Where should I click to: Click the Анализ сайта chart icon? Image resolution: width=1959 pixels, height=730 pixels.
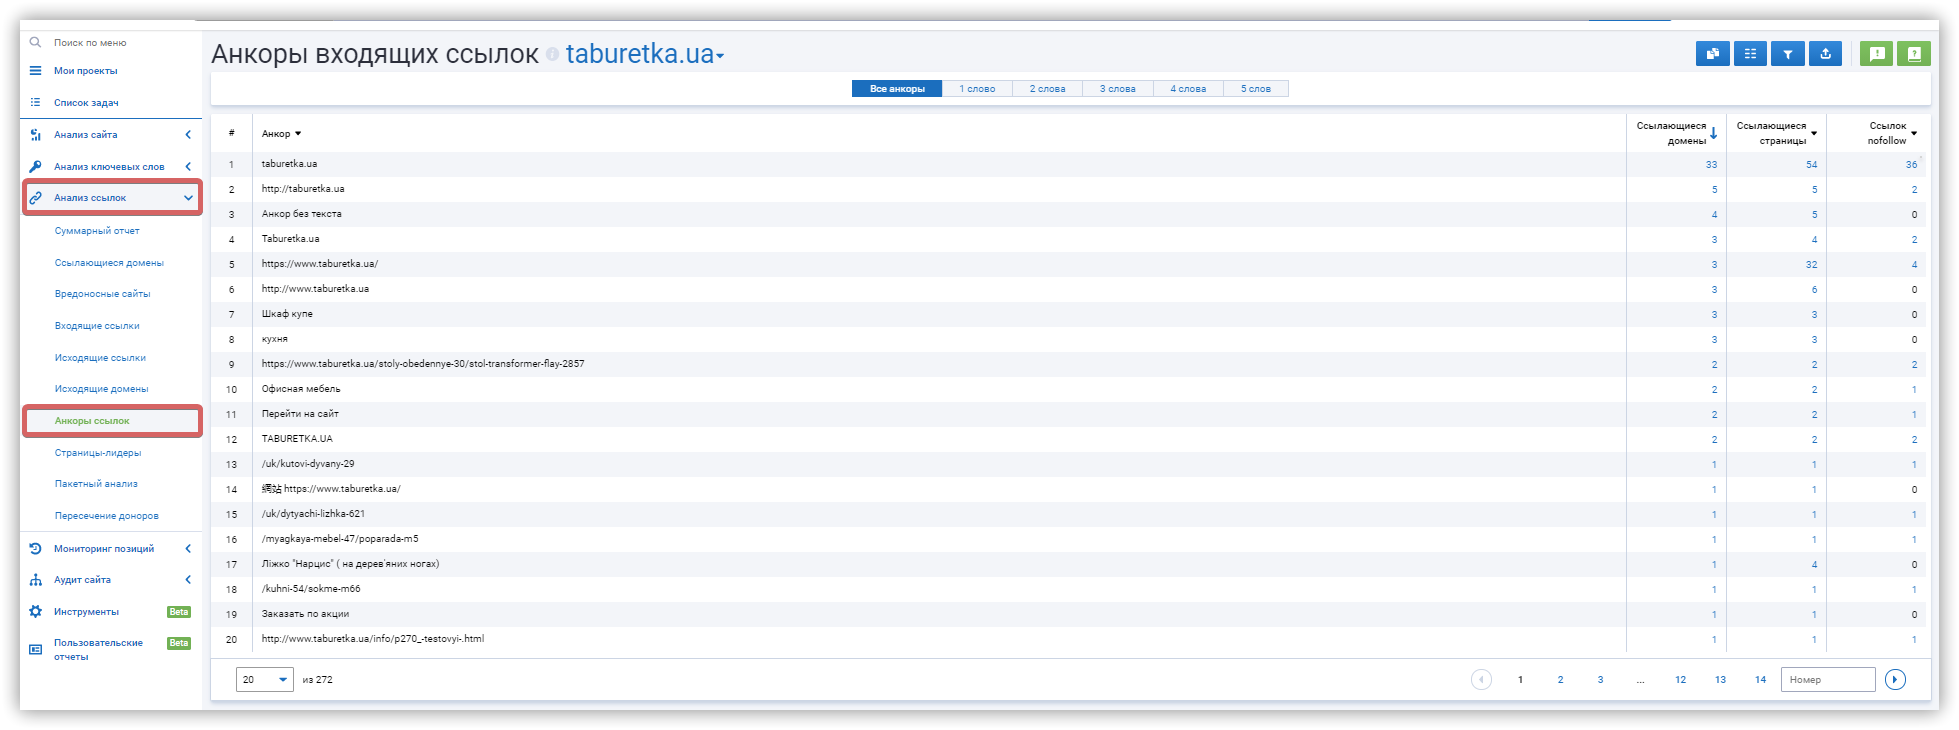[x=35, y=135]
